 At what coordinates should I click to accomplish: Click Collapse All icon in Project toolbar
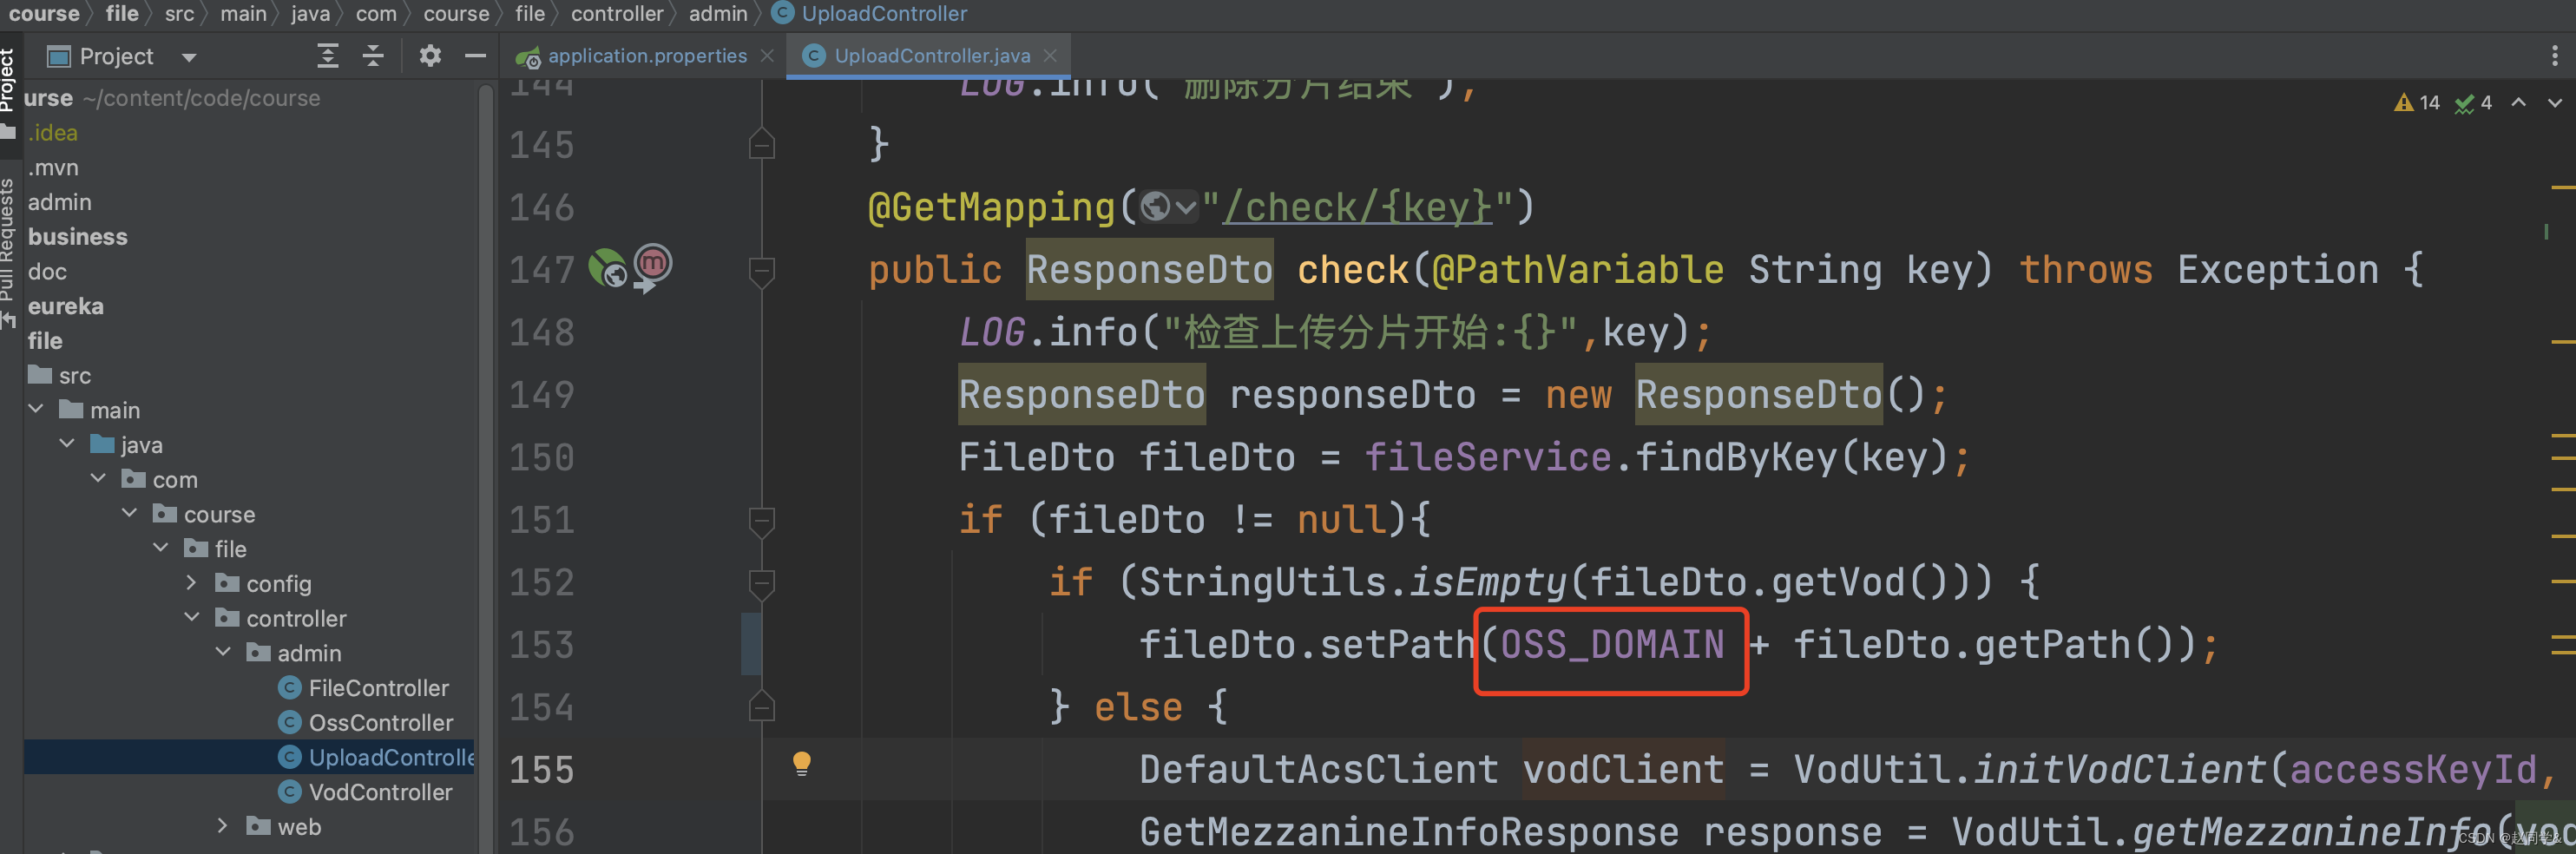pos(373,56)
